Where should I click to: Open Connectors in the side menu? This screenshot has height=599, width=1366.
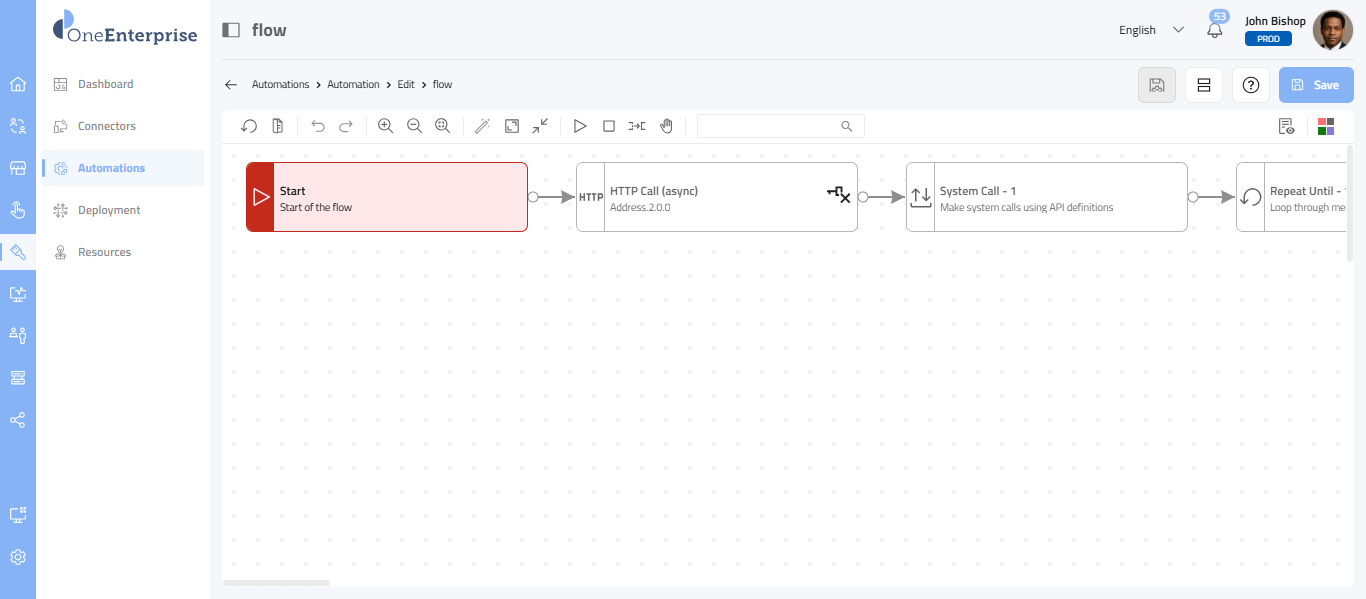click(107, 126)
